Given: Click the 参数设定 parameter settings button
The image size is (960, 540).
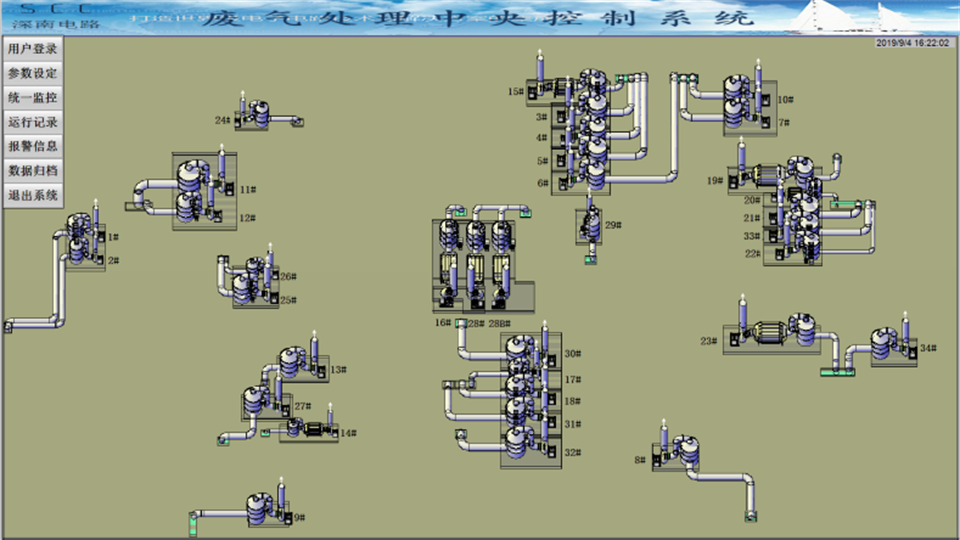Looking at the screenshot, I should (x=33, y=73).
